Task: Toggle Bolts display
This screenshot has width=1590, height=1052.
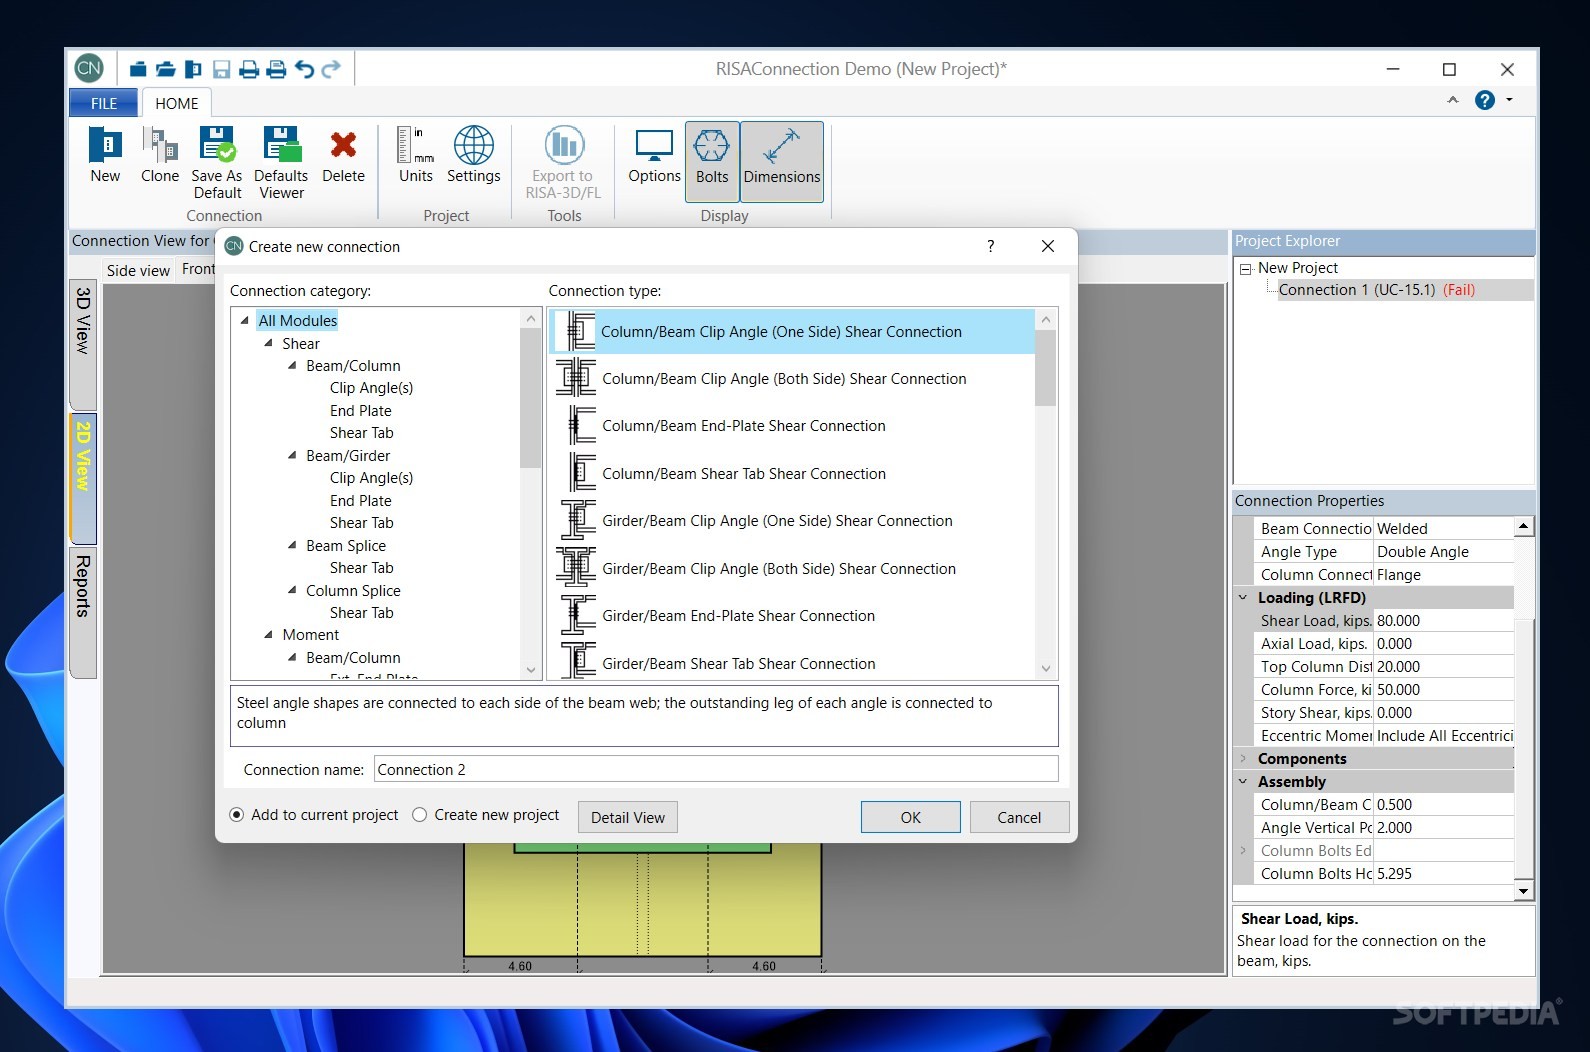Action: (712, 161)
